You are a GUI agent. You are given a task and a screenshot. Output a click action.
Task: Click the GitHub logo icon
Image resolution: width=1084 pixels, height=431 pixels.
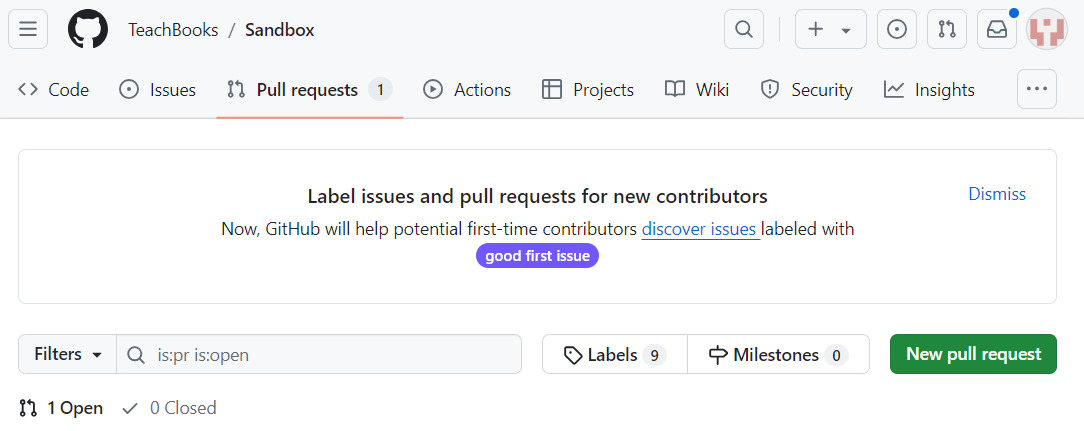click(x=88, y=29)
